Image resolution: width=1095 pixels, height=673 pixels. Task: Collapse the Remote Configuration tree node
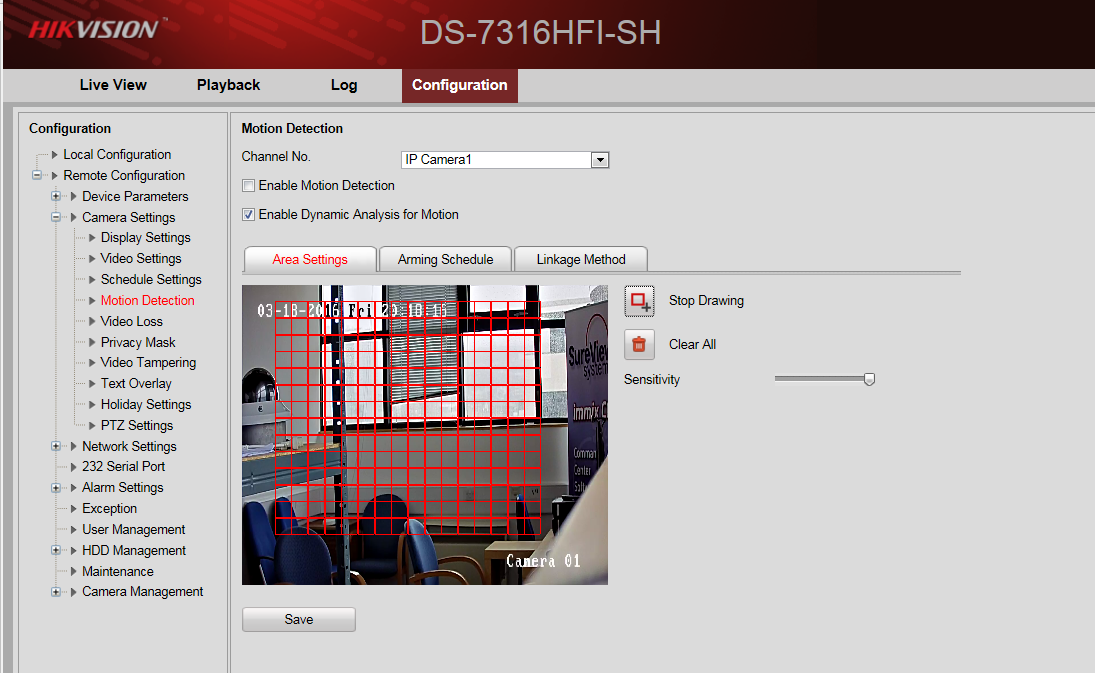click(37, 175)
